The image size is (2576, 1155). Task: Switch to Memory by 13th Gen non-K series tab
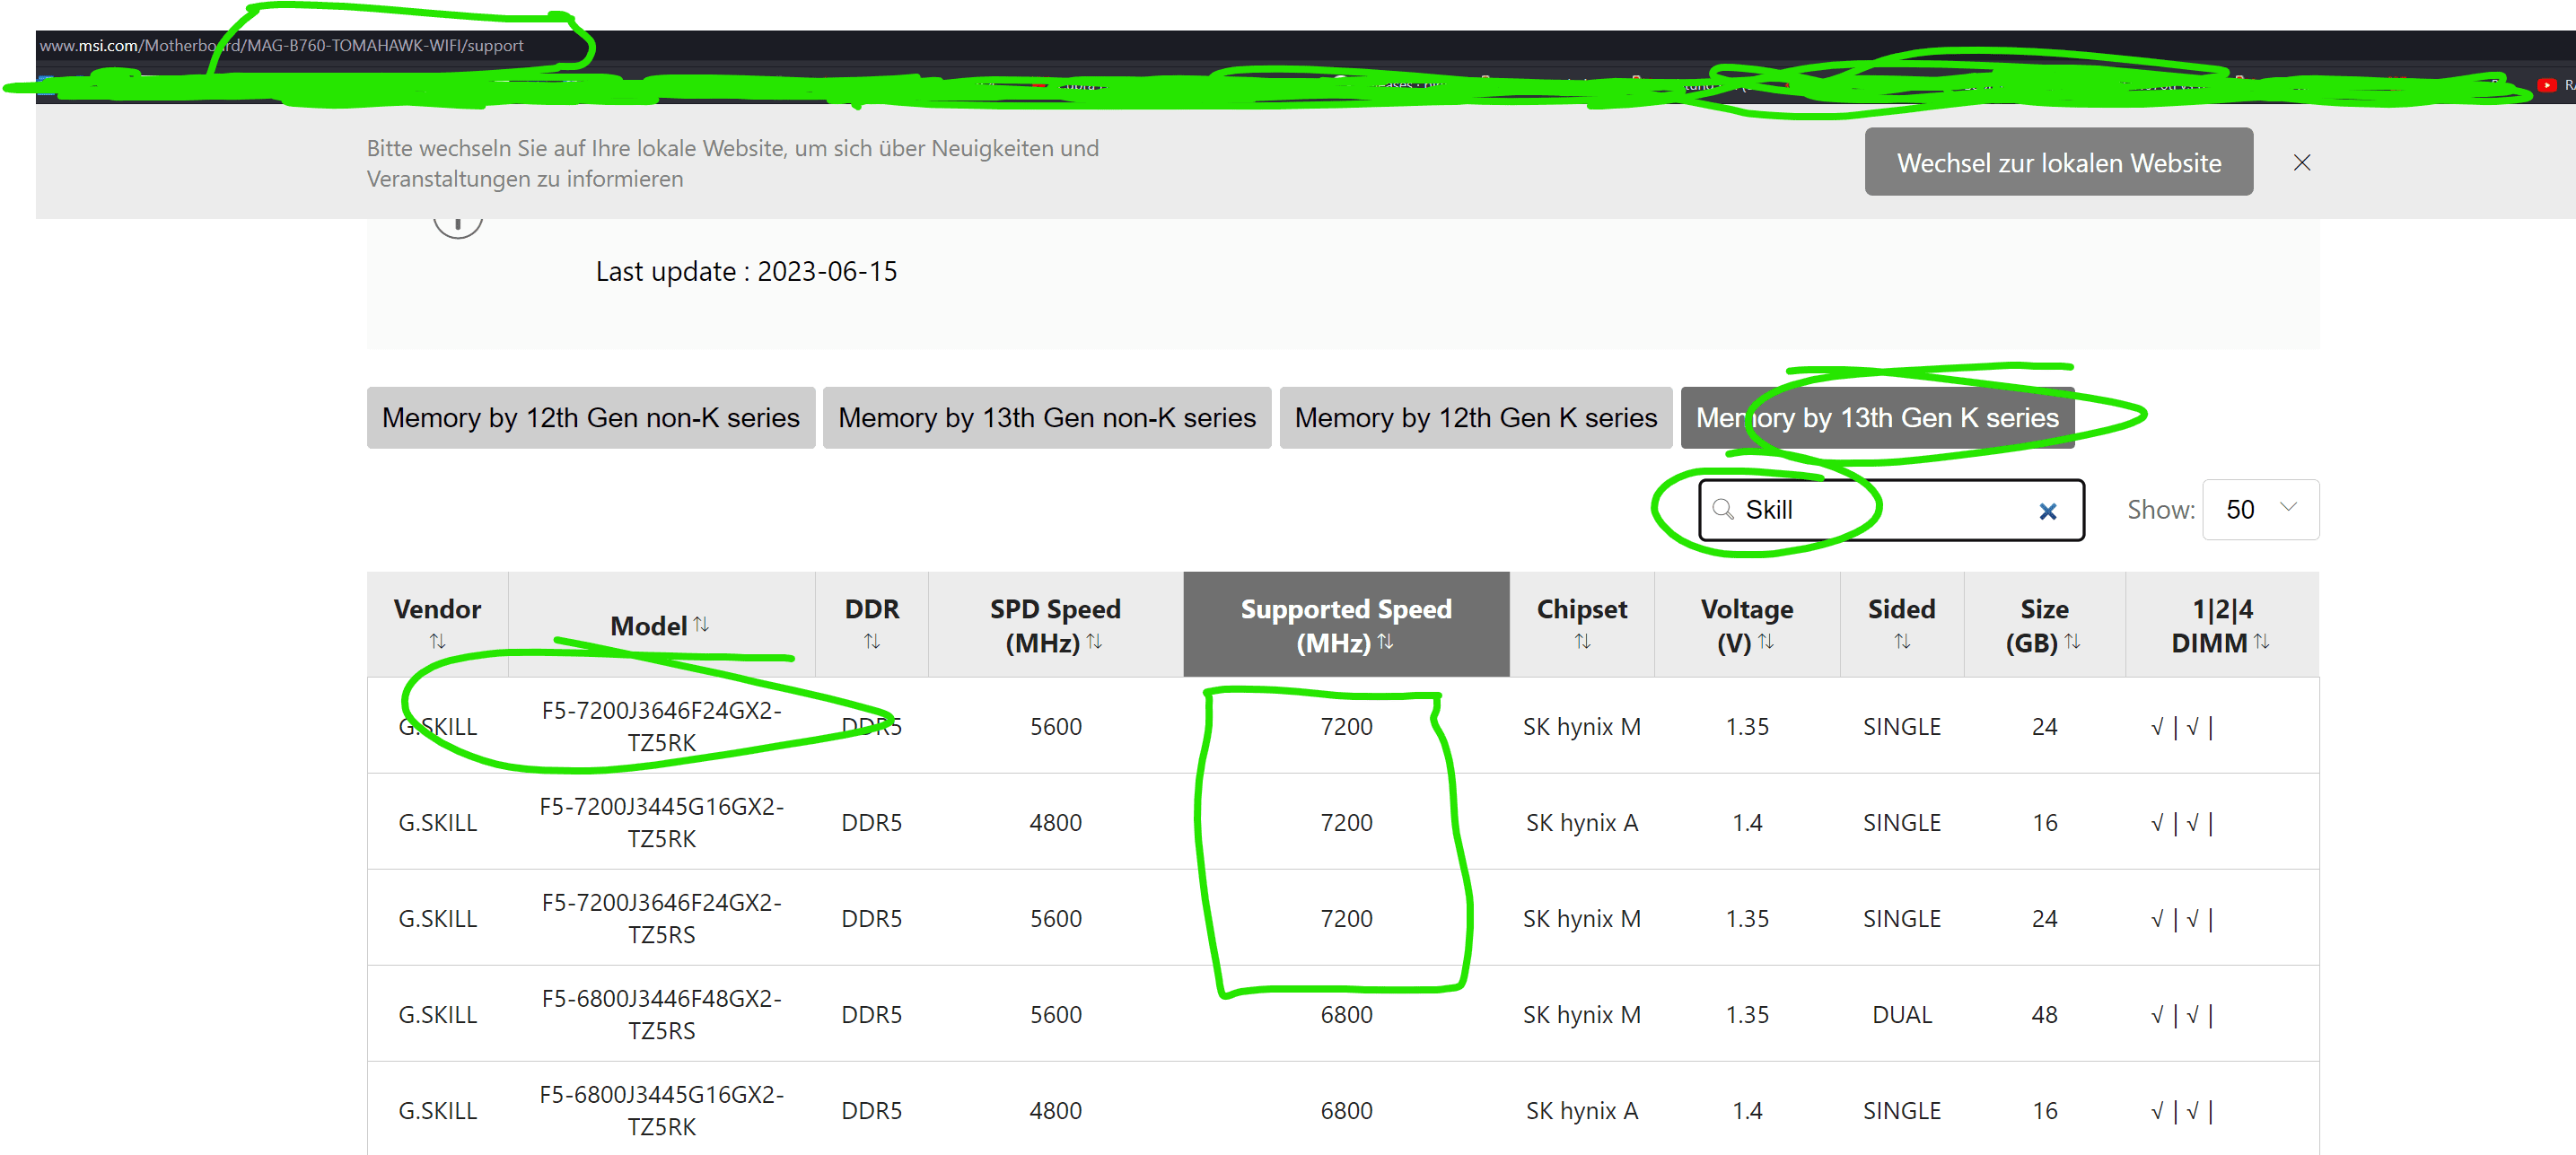[1046, 418]
